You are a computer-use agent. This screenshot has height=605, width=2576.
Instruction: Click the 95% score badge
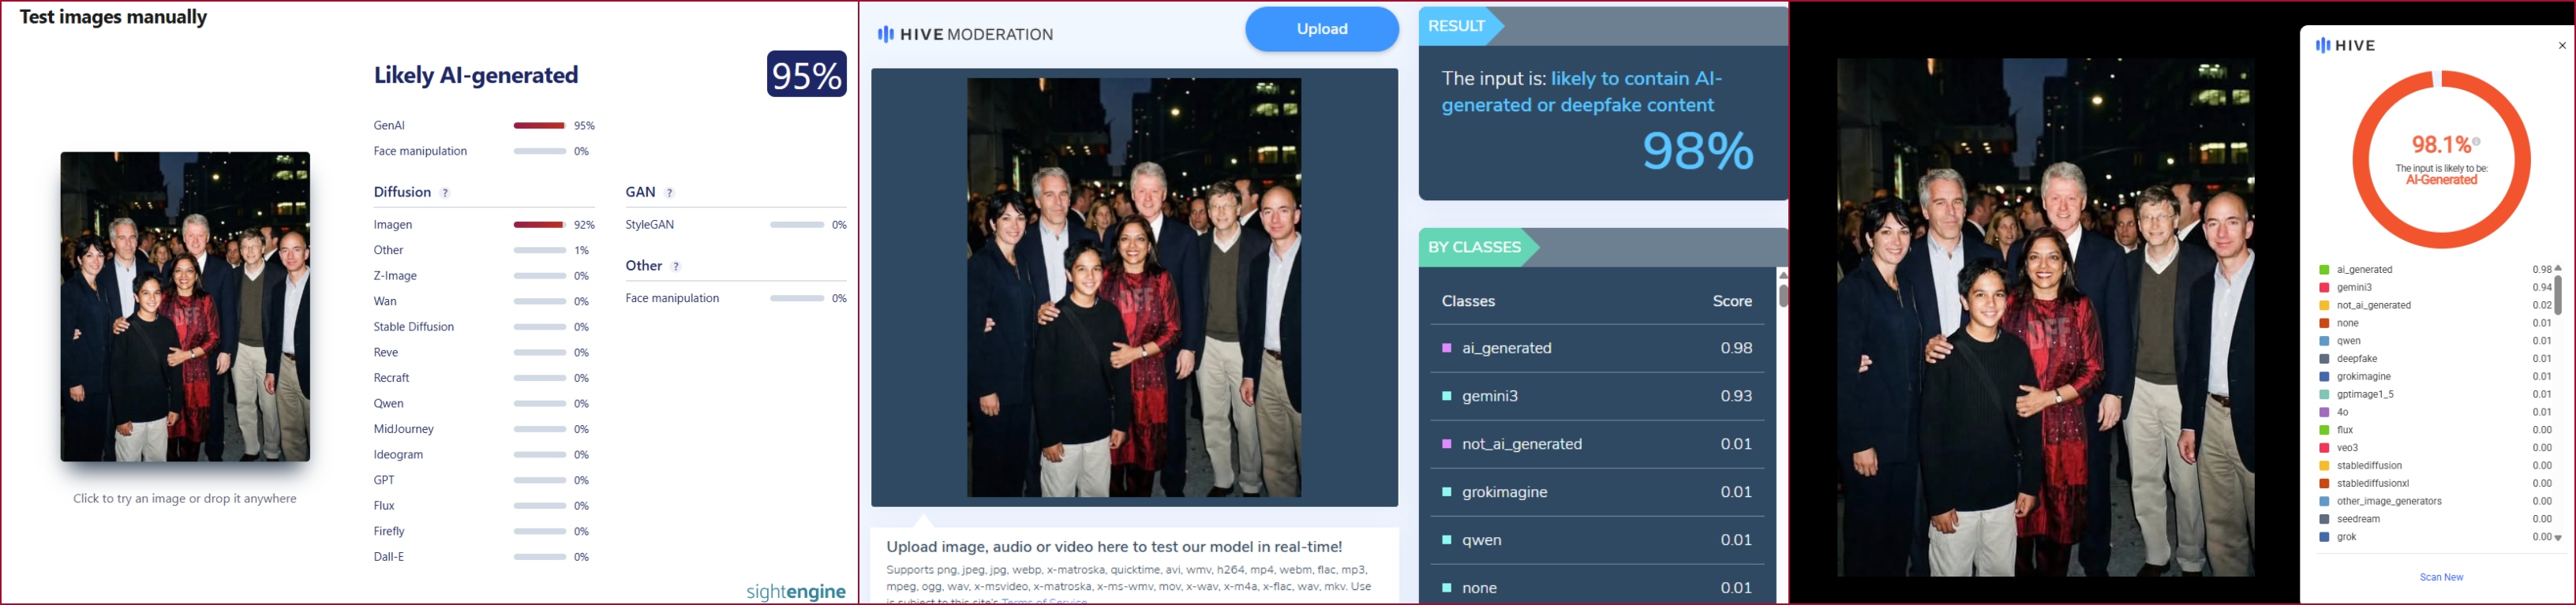(x=806, y=75)
